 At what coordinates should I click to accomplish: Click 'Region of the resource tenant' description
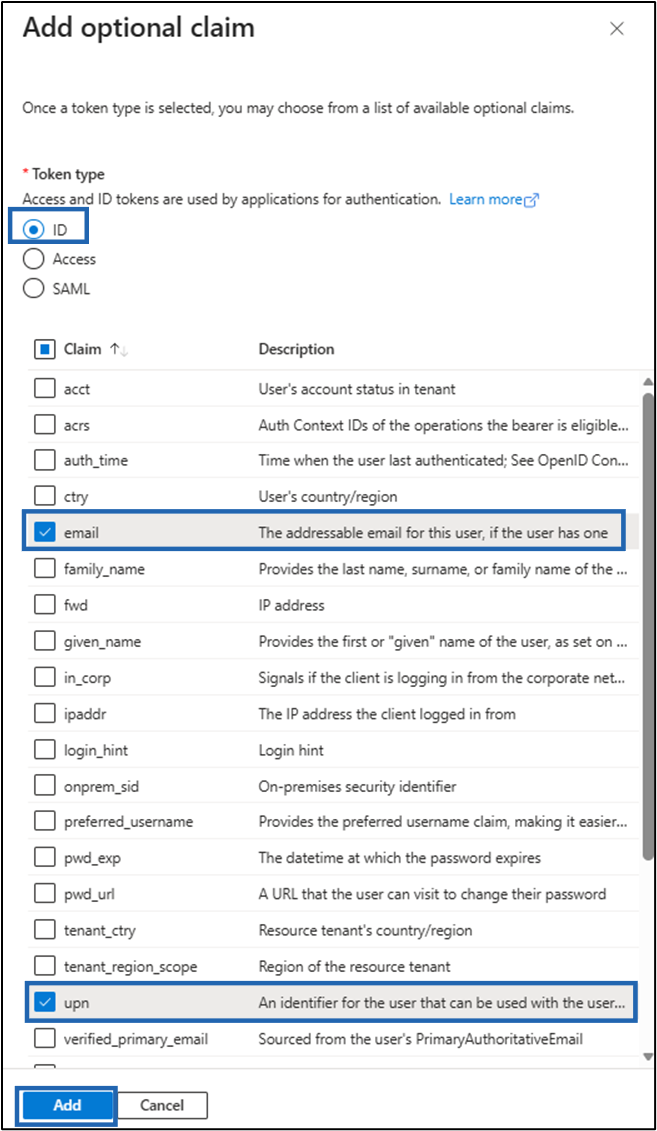tap(355, 967)
